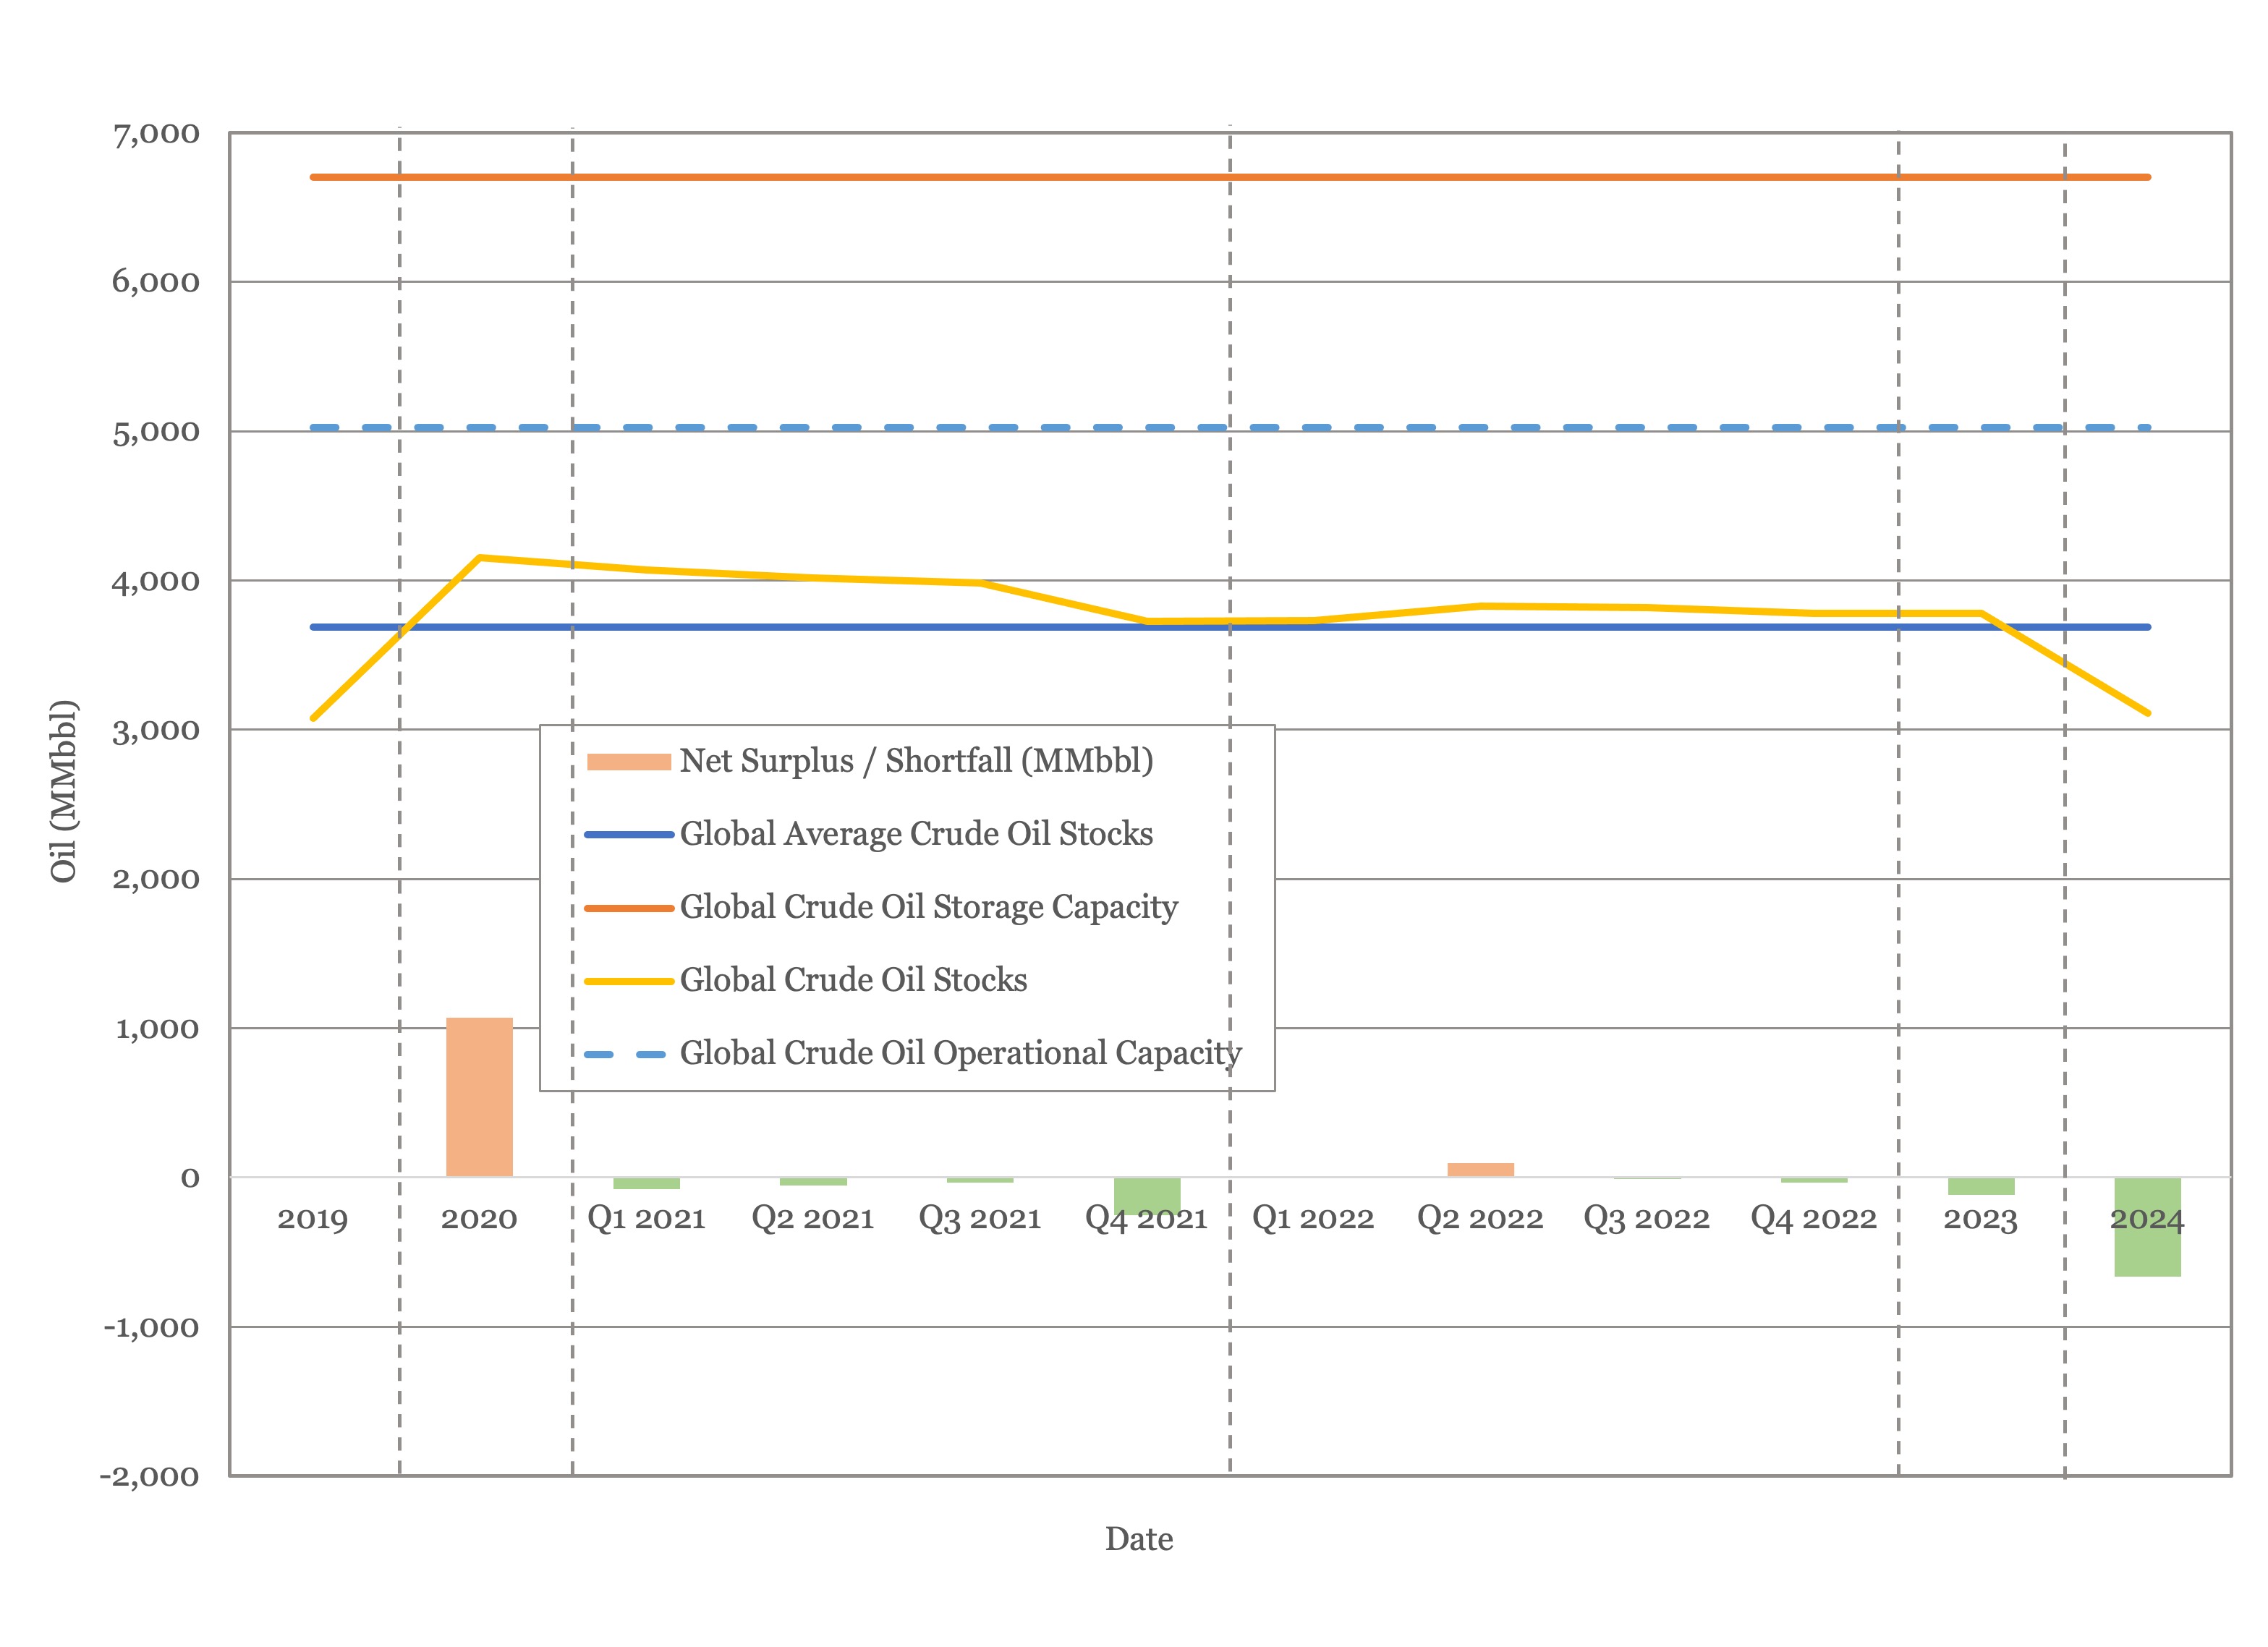Select the green 2023 shortfall bar
Image resolution: width=2268 pixels, height=1647 pixels.
pos(1981,1186)
